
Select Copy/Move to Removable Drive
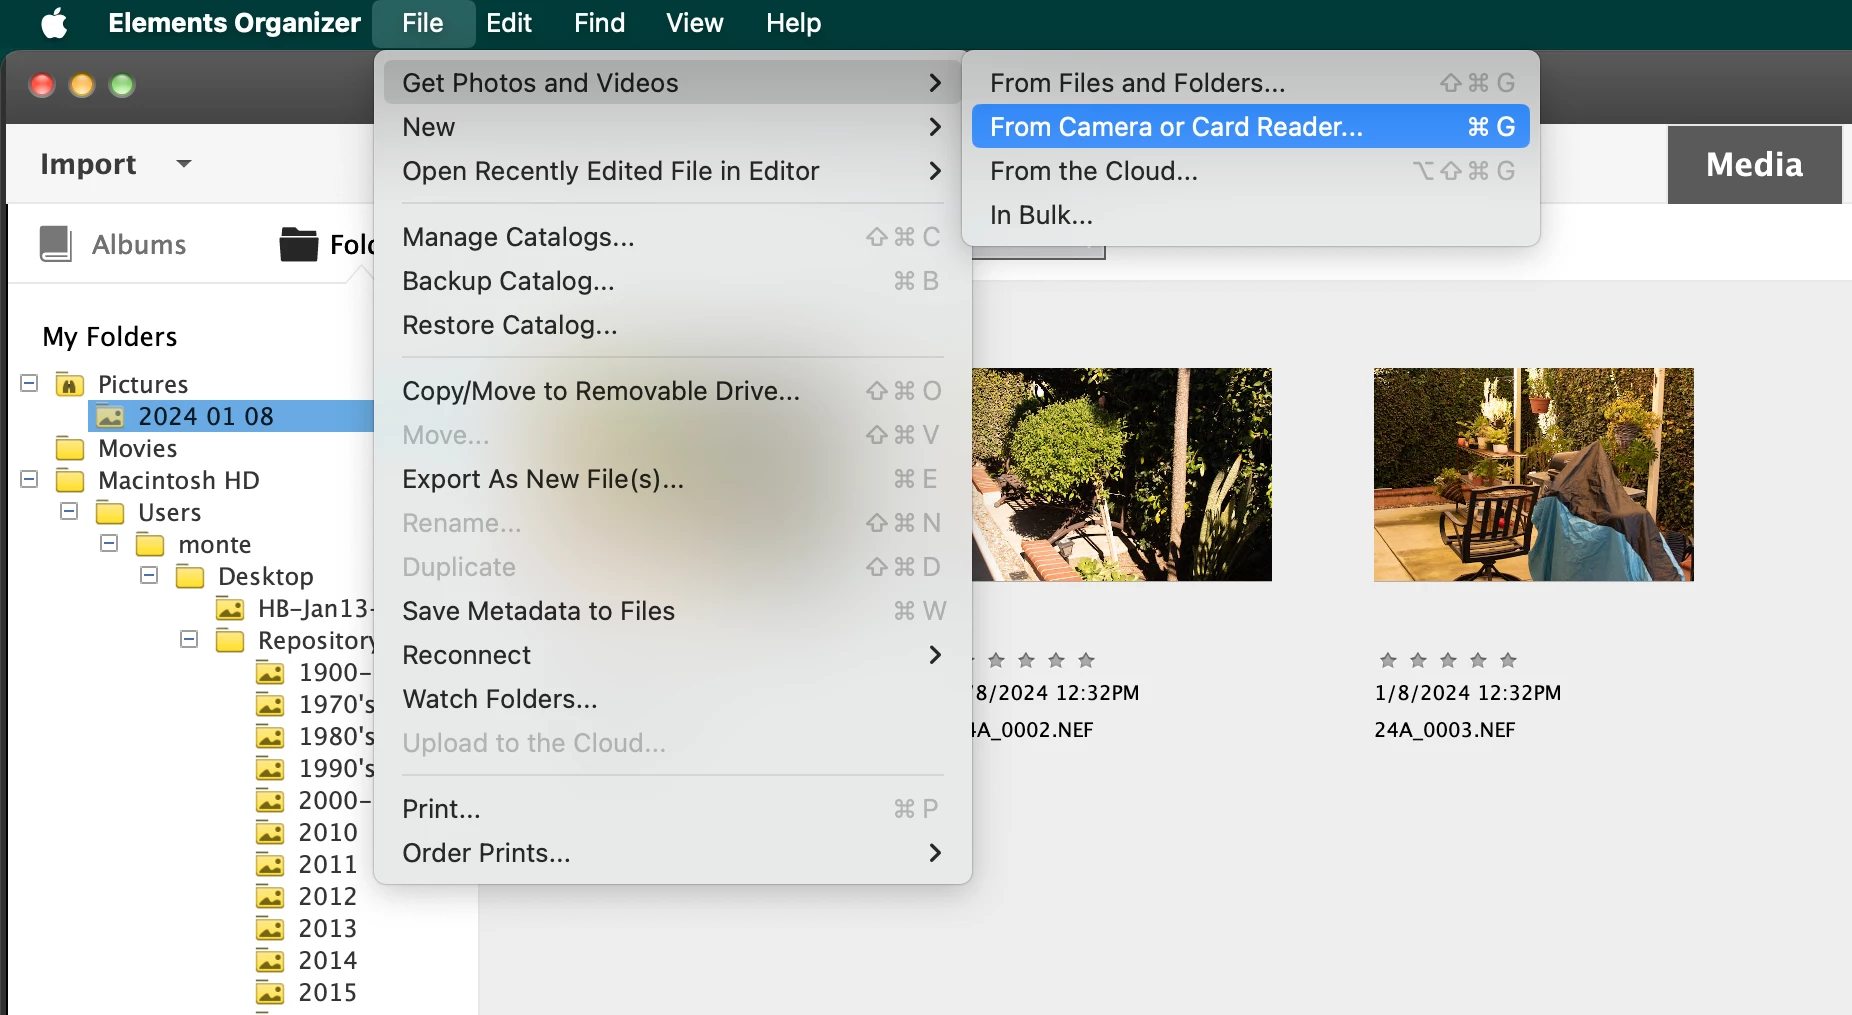(x=673, y=391)
